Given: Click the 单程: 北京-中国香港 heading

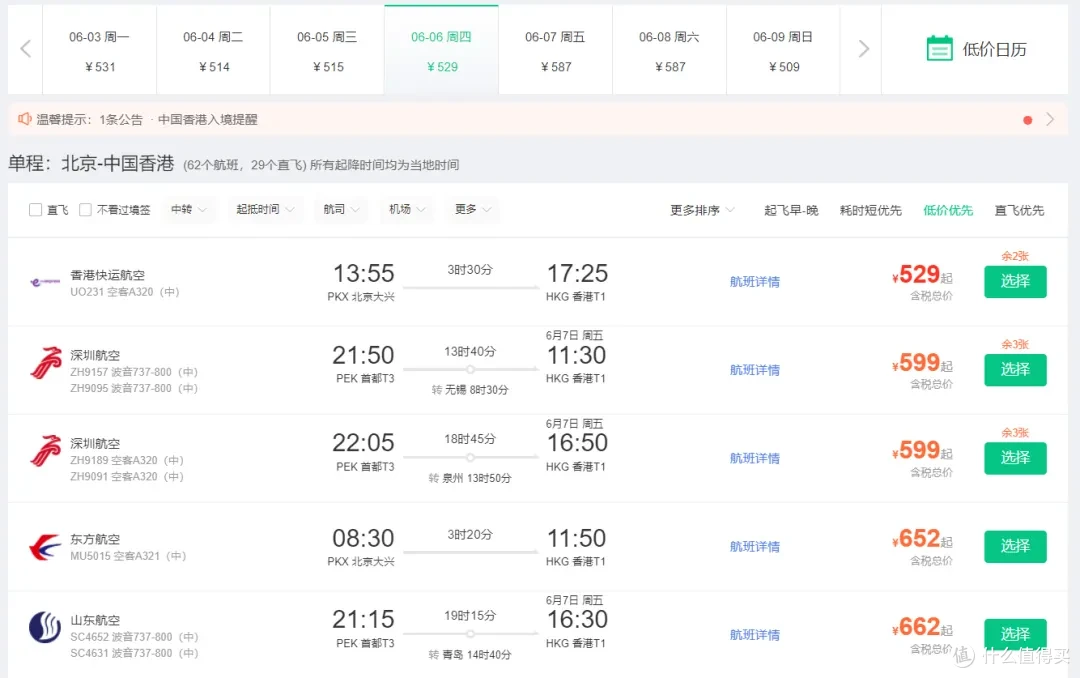Looking at the screenshot, I should point(91,163).
